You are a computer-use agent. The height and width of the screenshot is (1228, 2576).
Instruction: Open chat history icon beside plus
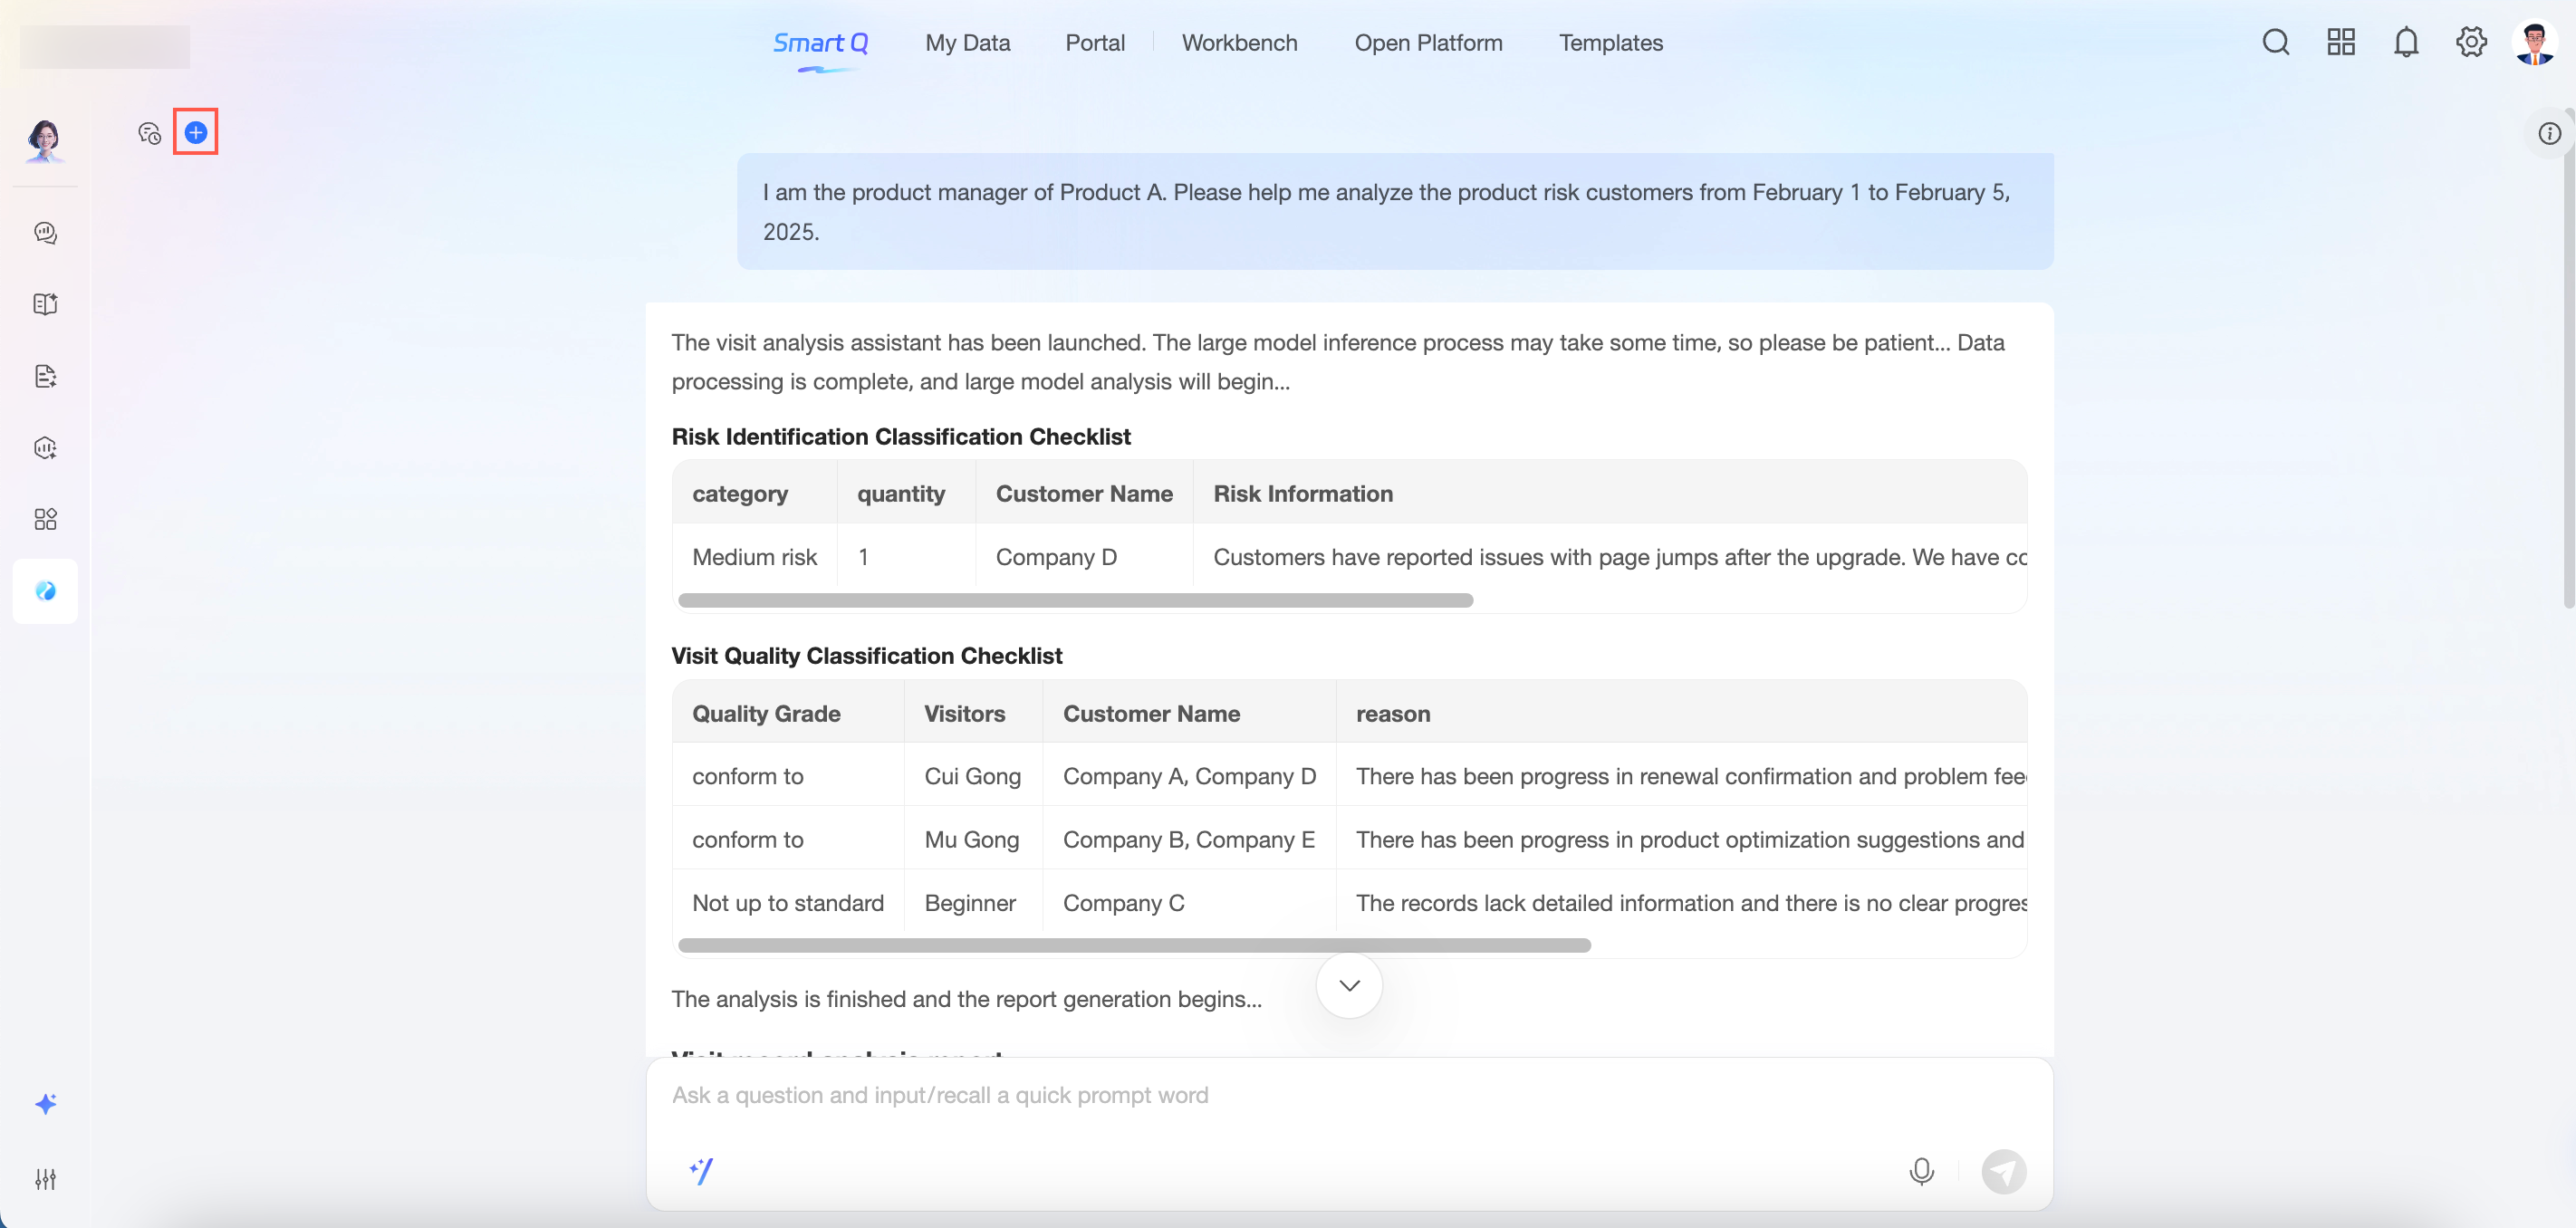150,133
